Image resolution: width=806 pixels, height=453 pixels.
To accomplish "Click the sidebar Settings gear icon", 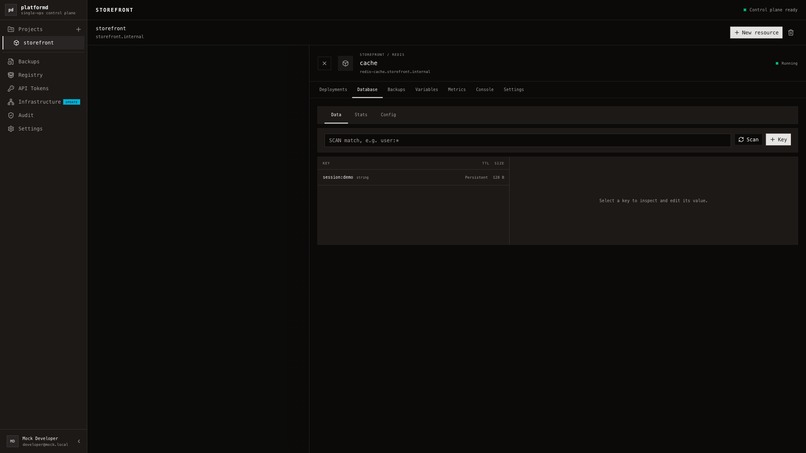I will (x=11, y=129).
